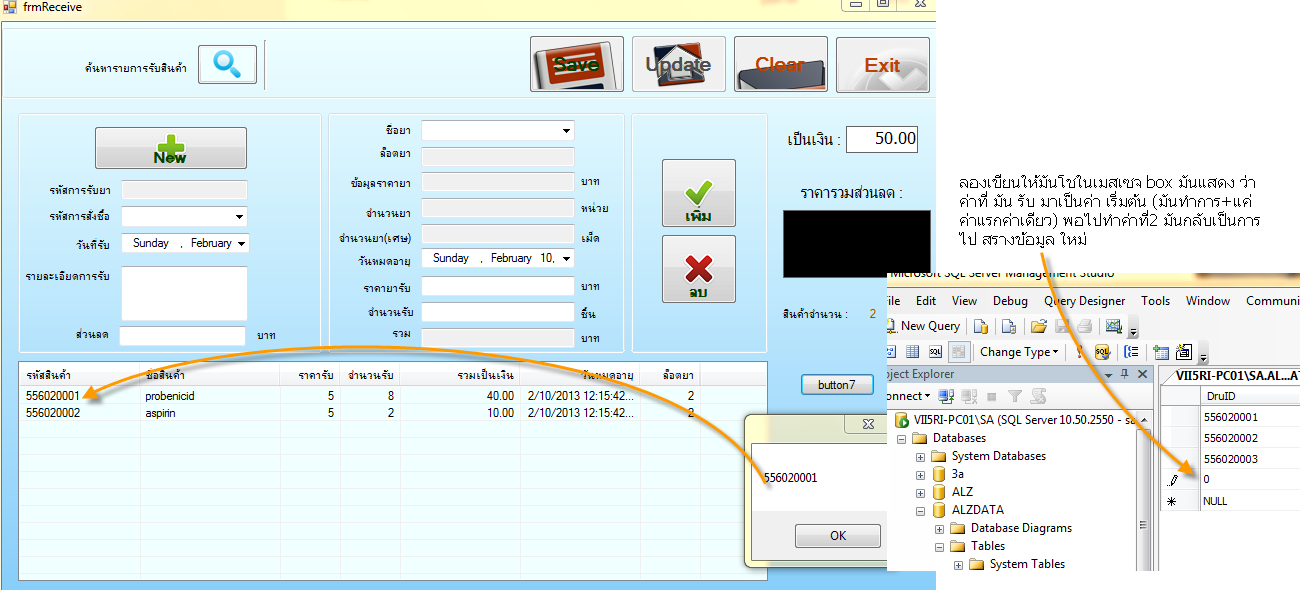1300x590 pixels.
Task: Open the Window menu in Management Studio
Action: coord(1208,300)
